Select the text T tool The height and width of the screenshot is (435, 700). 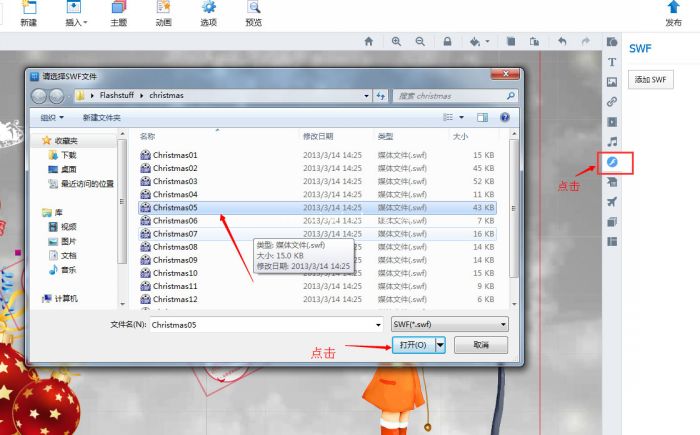pos(612,62)
